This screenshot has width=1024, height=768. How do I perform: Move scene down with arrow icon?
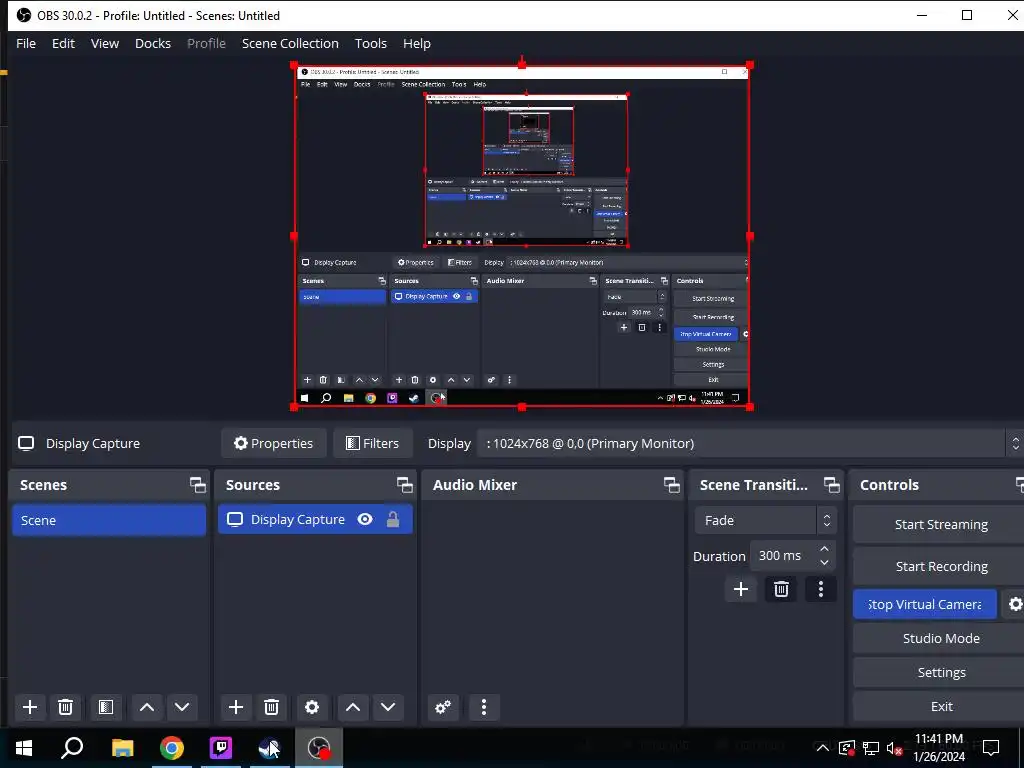[x=182, y=707]
